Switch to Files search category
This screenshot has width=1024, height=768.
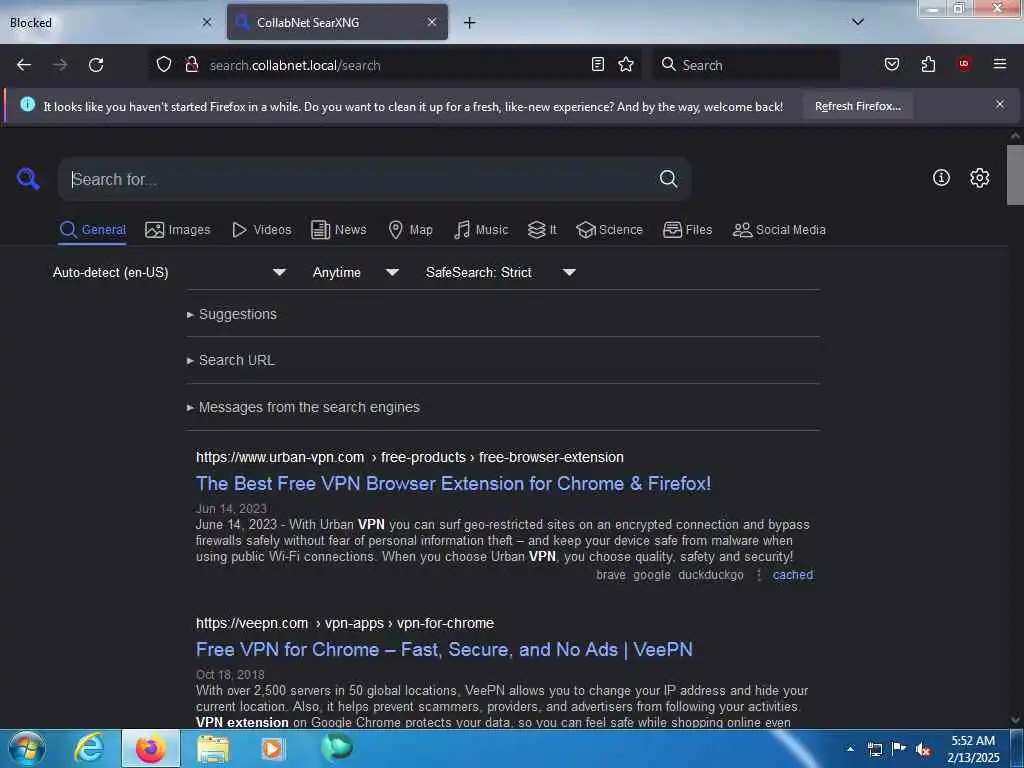687,230
